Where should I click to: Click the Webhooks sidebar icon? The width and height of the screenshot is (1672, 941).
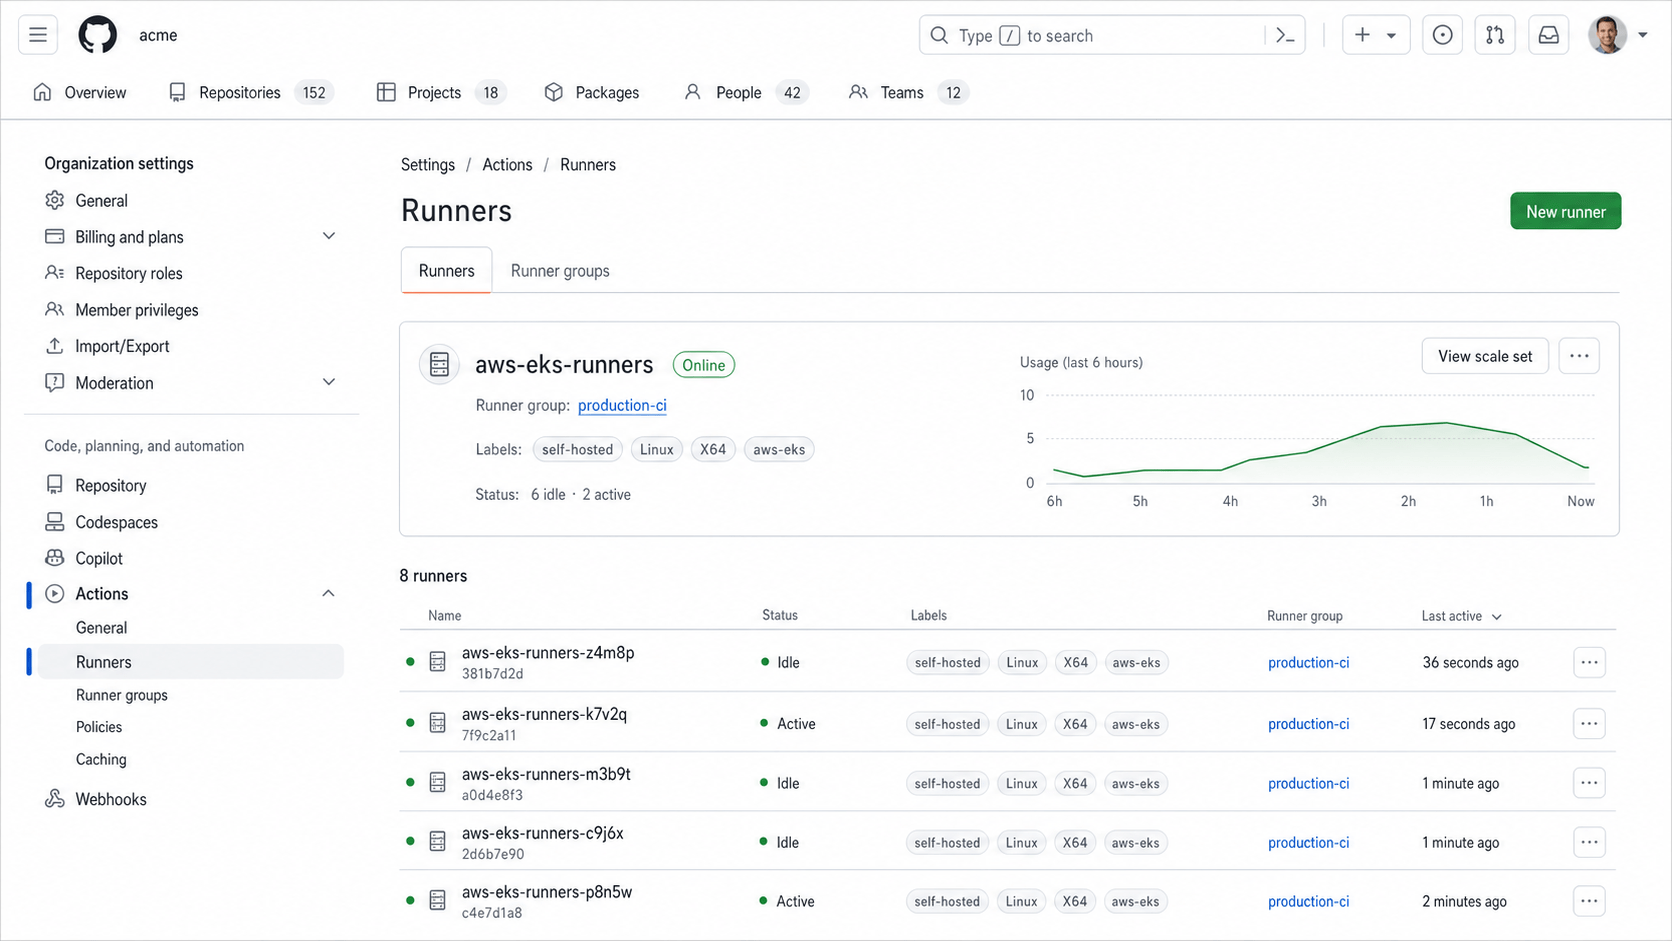[55, 799]
